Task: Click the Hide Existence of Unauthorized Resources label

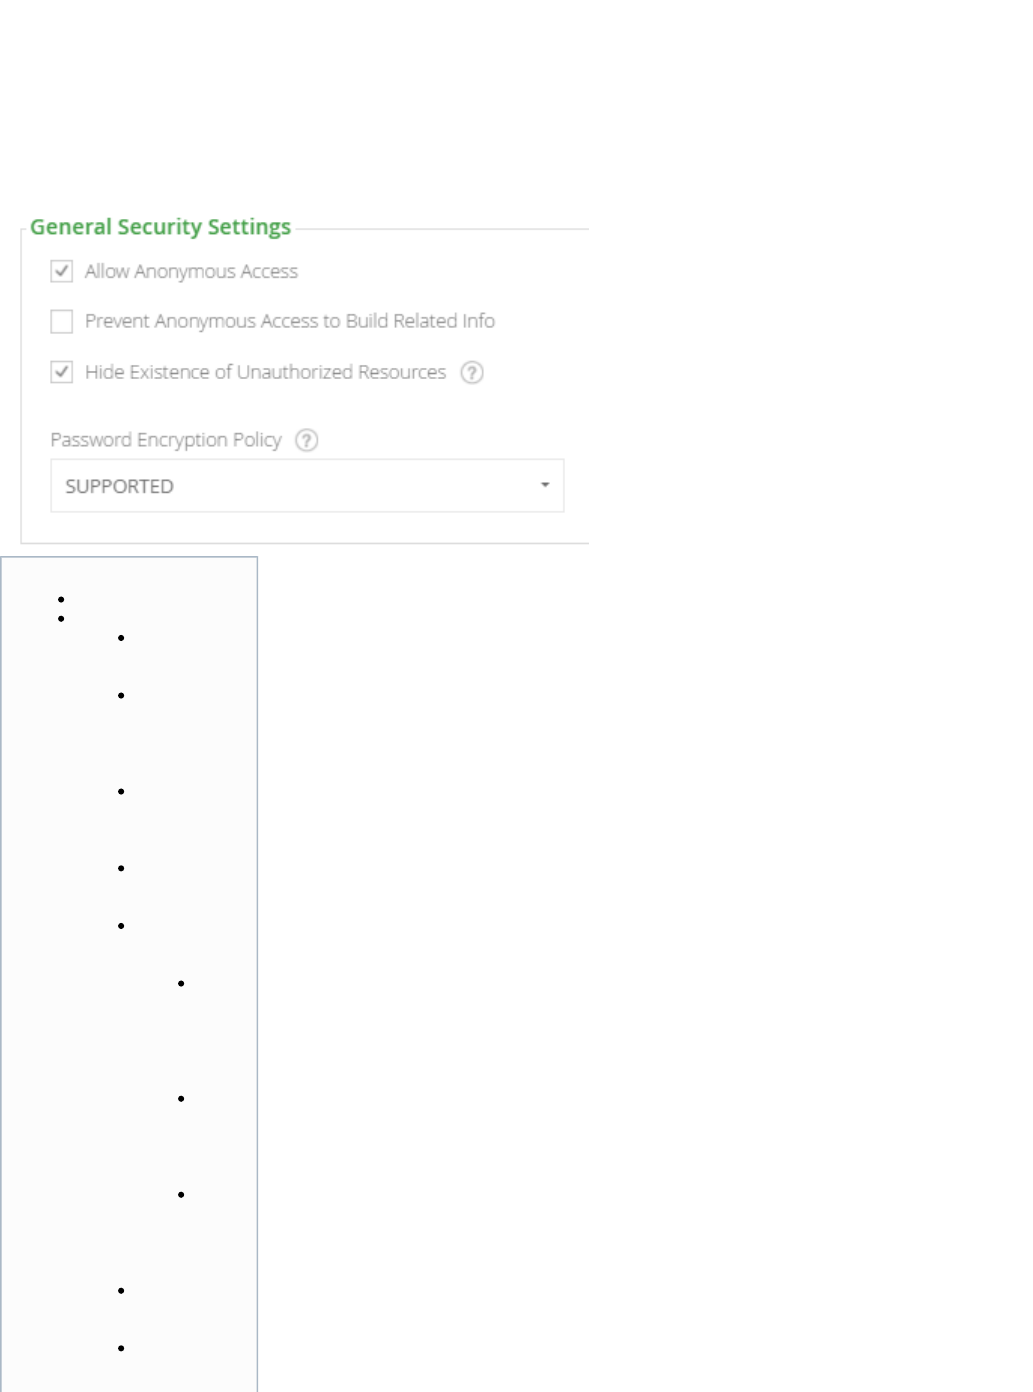Action: click(x=265, y=372)
